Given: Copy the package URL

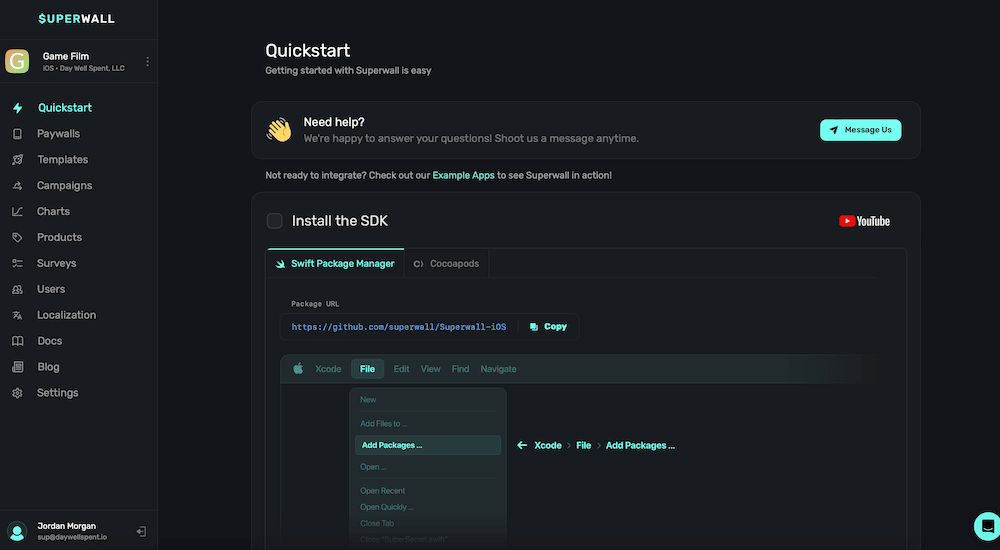Looking at the screenshot, I should click(x=548, y=327).
